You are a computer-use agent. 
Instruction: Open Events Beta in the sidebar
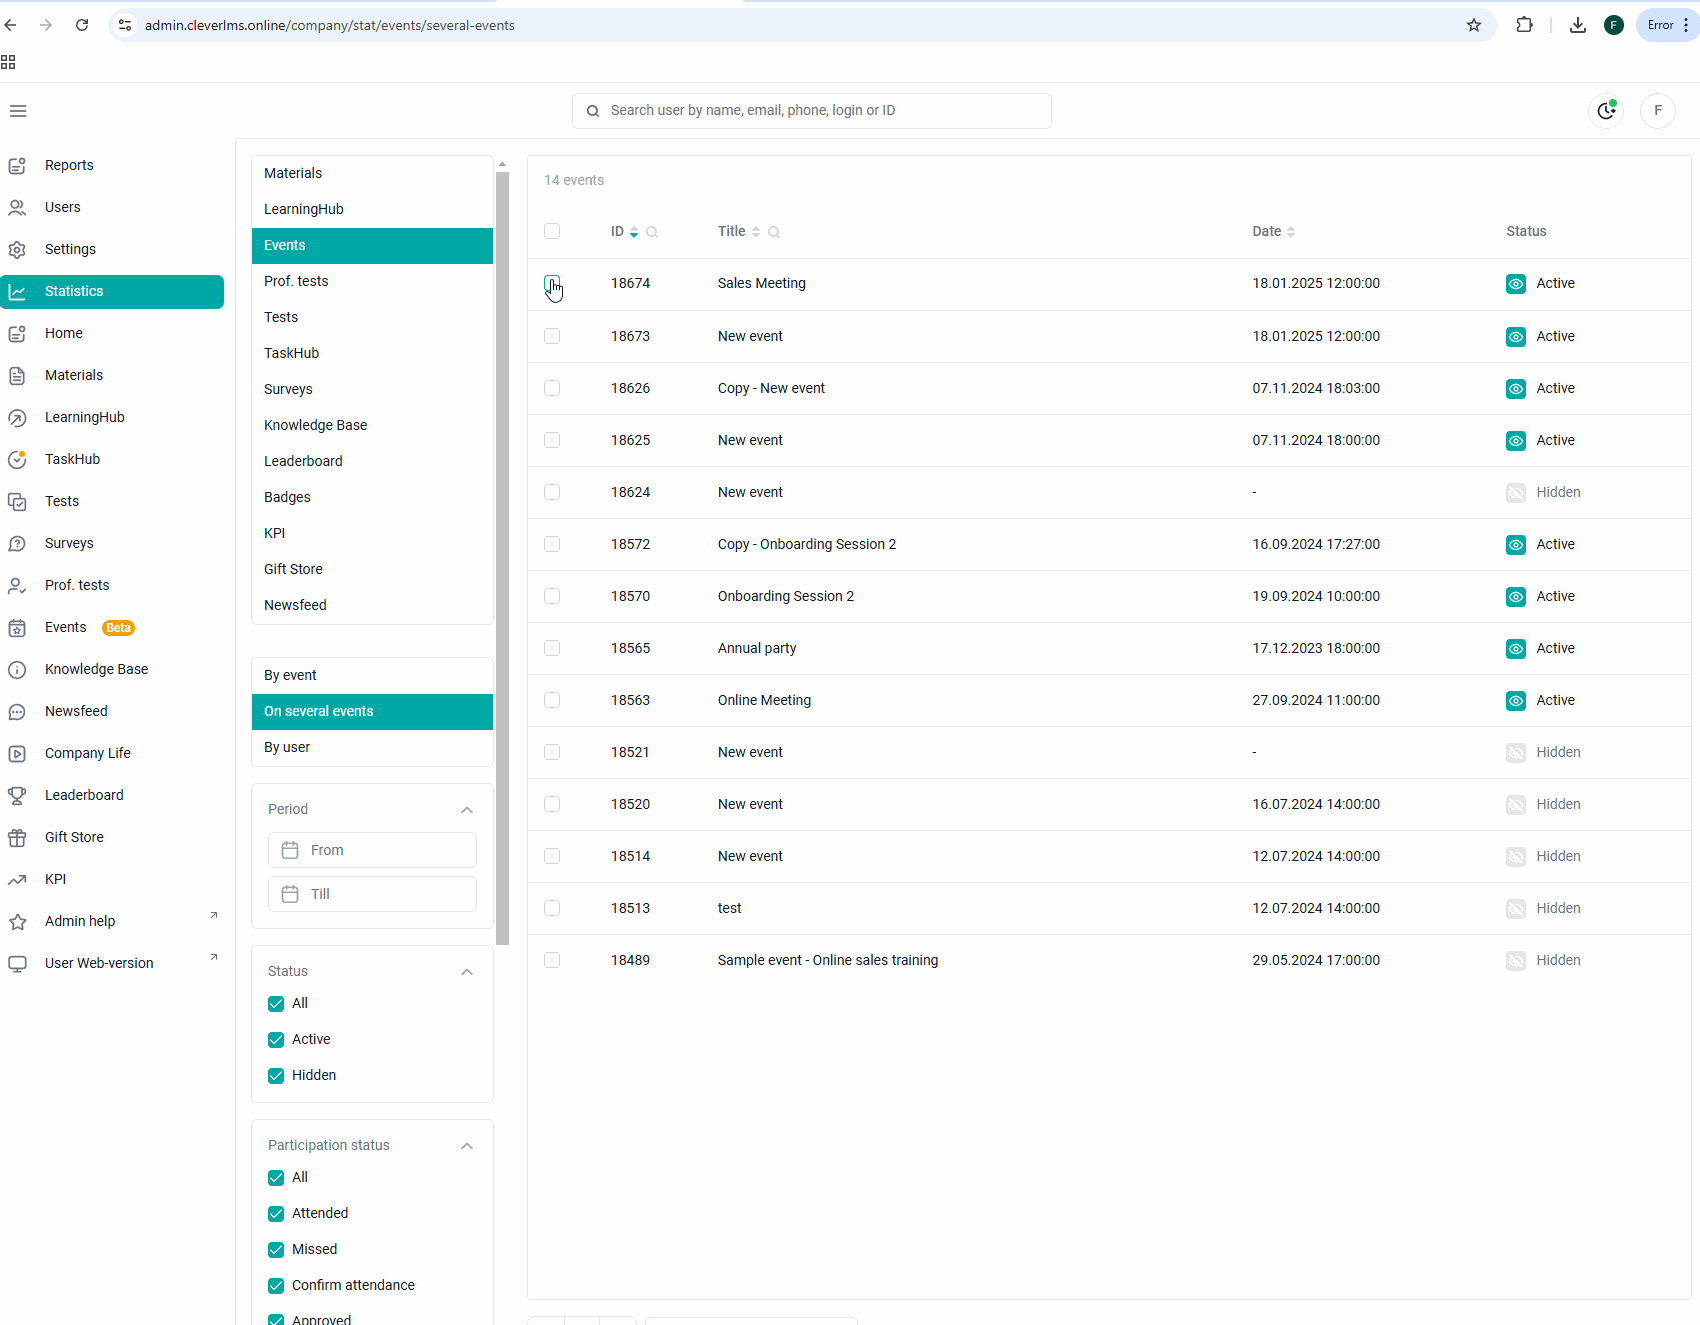112,628
